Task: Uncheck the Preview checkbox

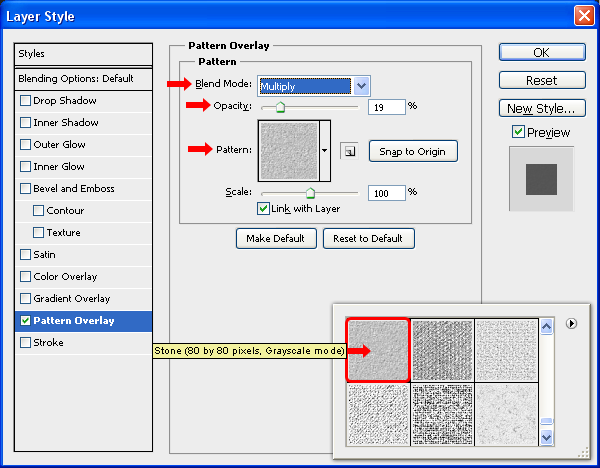Action: [518, 132]
